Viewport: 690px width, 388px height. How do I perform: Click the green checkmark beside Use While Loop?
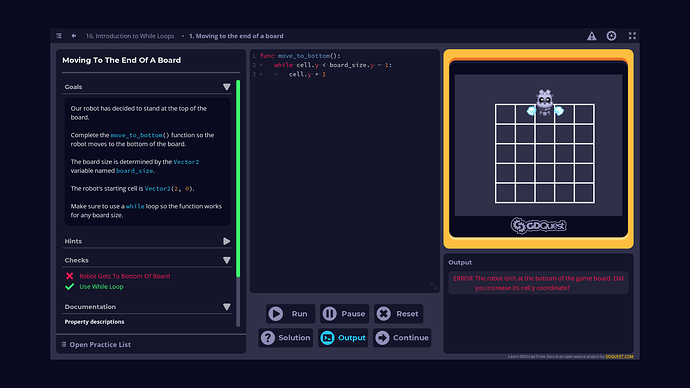69,287
